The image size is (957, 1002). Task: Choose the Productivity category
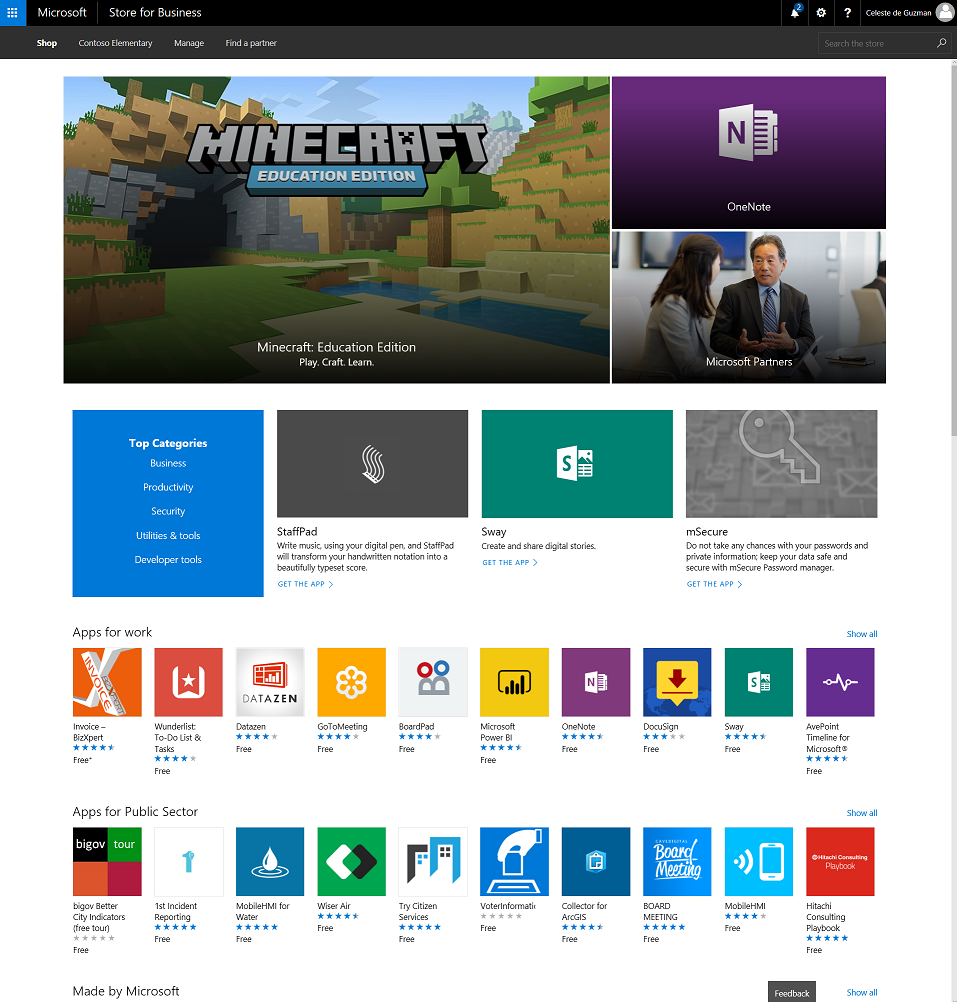click(168, 487)
